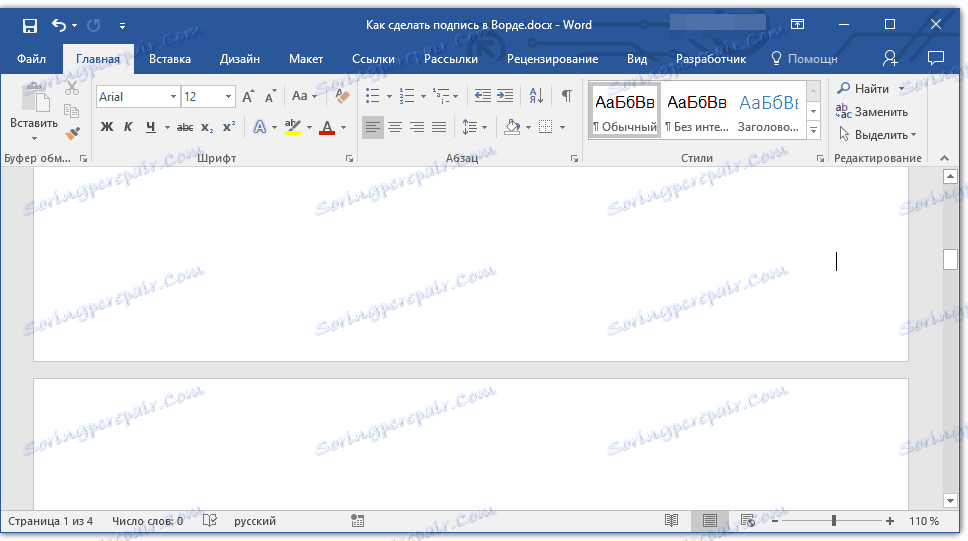Redo the last action
This screenshot has height=541, width=968.
coord(94,25)
